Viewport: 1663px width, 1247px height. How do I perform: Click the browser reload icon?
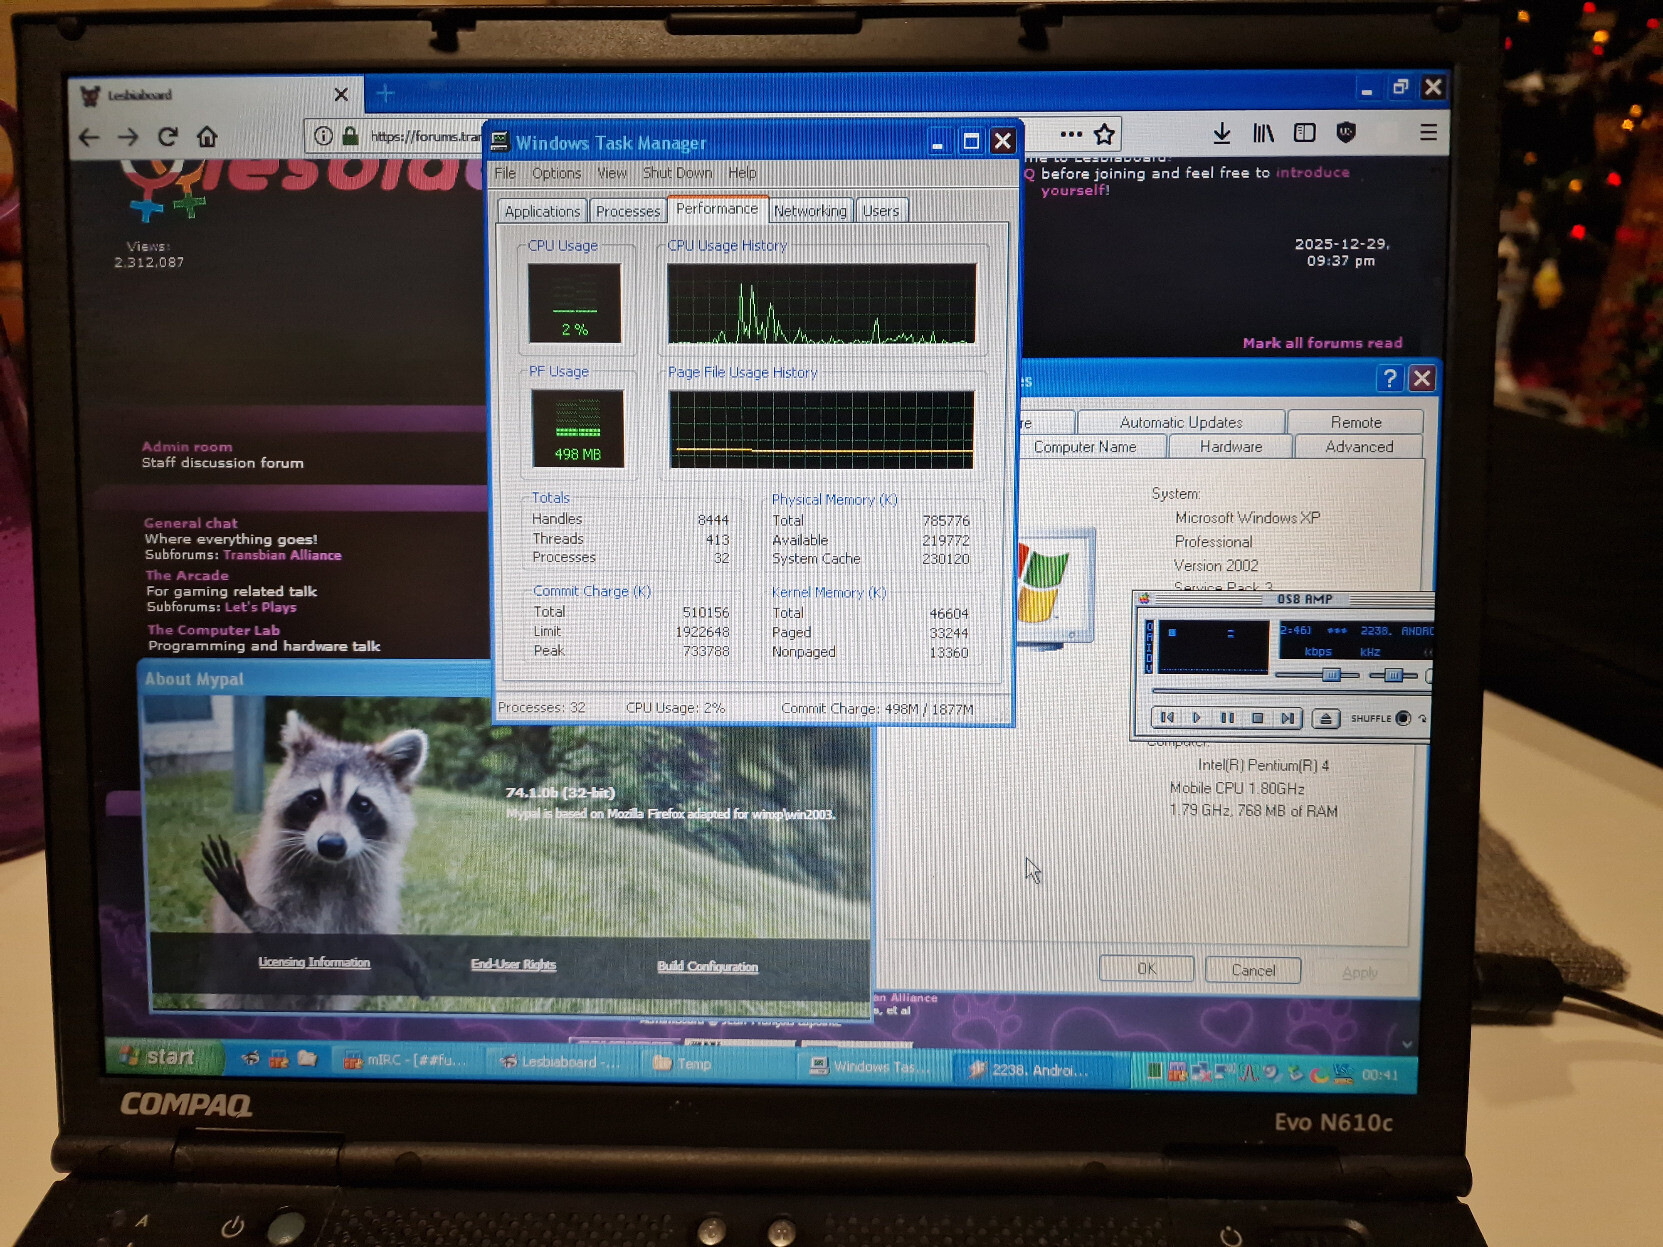click(168, 136)
